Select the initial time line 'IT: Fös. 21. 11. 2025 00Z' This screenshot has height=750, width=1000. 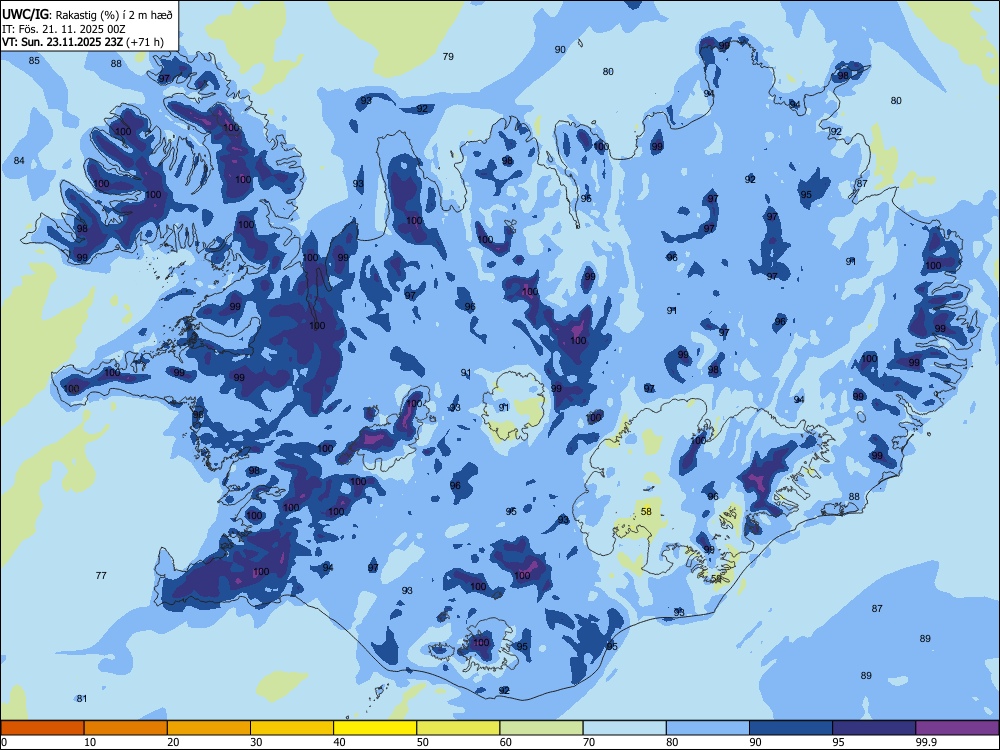point(63,29)
